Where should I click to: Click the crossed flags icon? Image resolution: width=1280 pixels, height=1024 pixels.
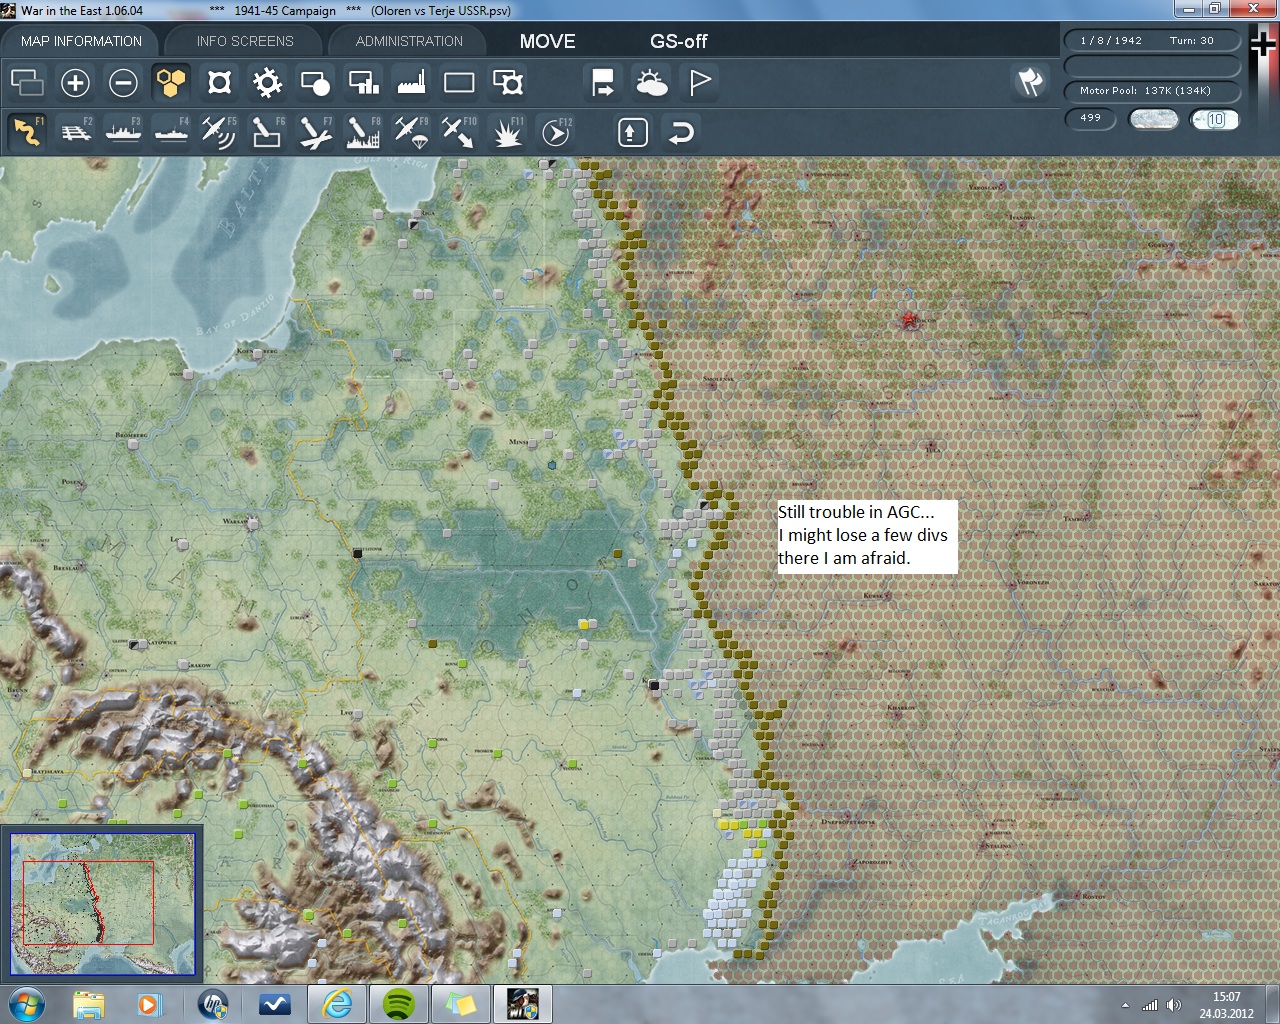pos(1030,82)
